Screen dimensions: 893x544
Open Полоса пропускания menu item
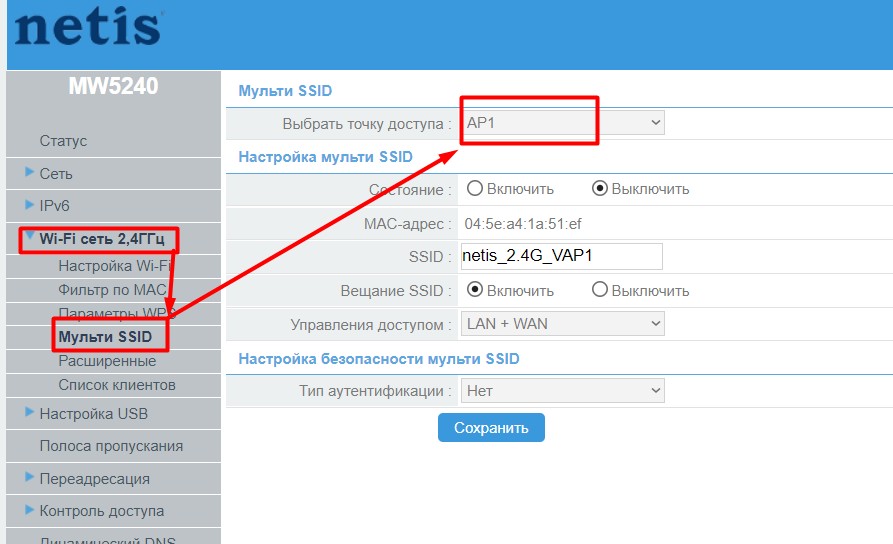point(111,446)
